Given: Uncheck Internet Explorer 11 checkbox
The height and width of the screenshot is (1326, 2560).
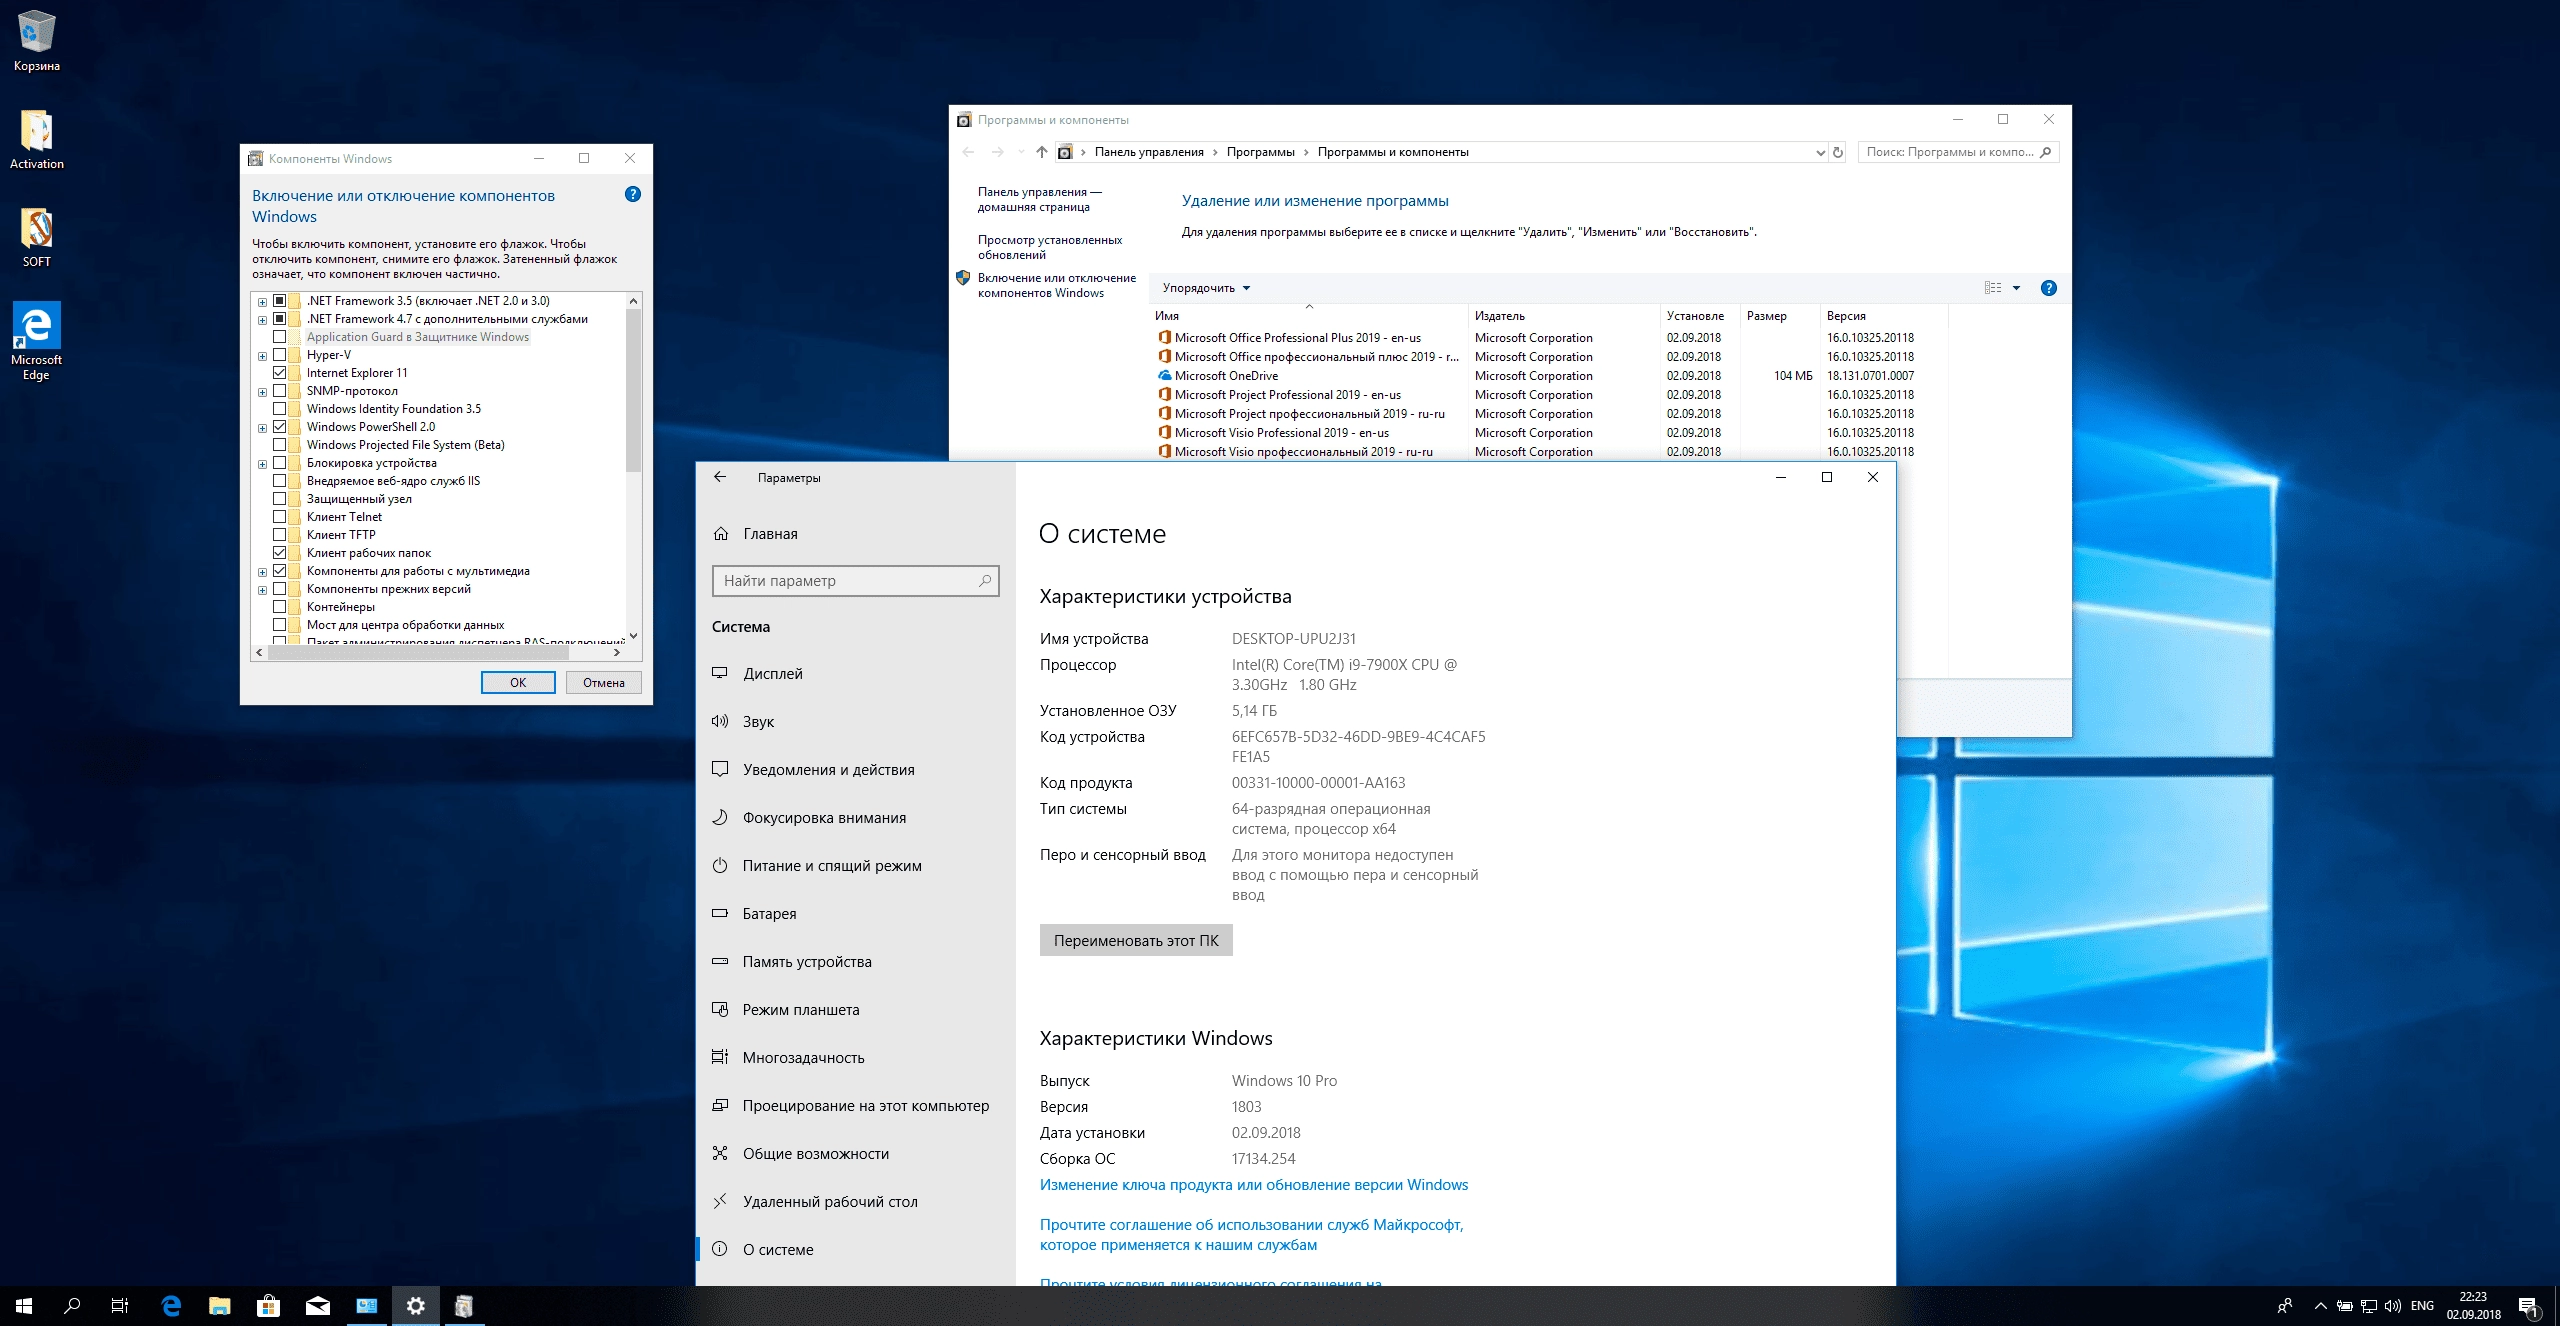Looking at the screenshot, I should click(x=280, y=373).
